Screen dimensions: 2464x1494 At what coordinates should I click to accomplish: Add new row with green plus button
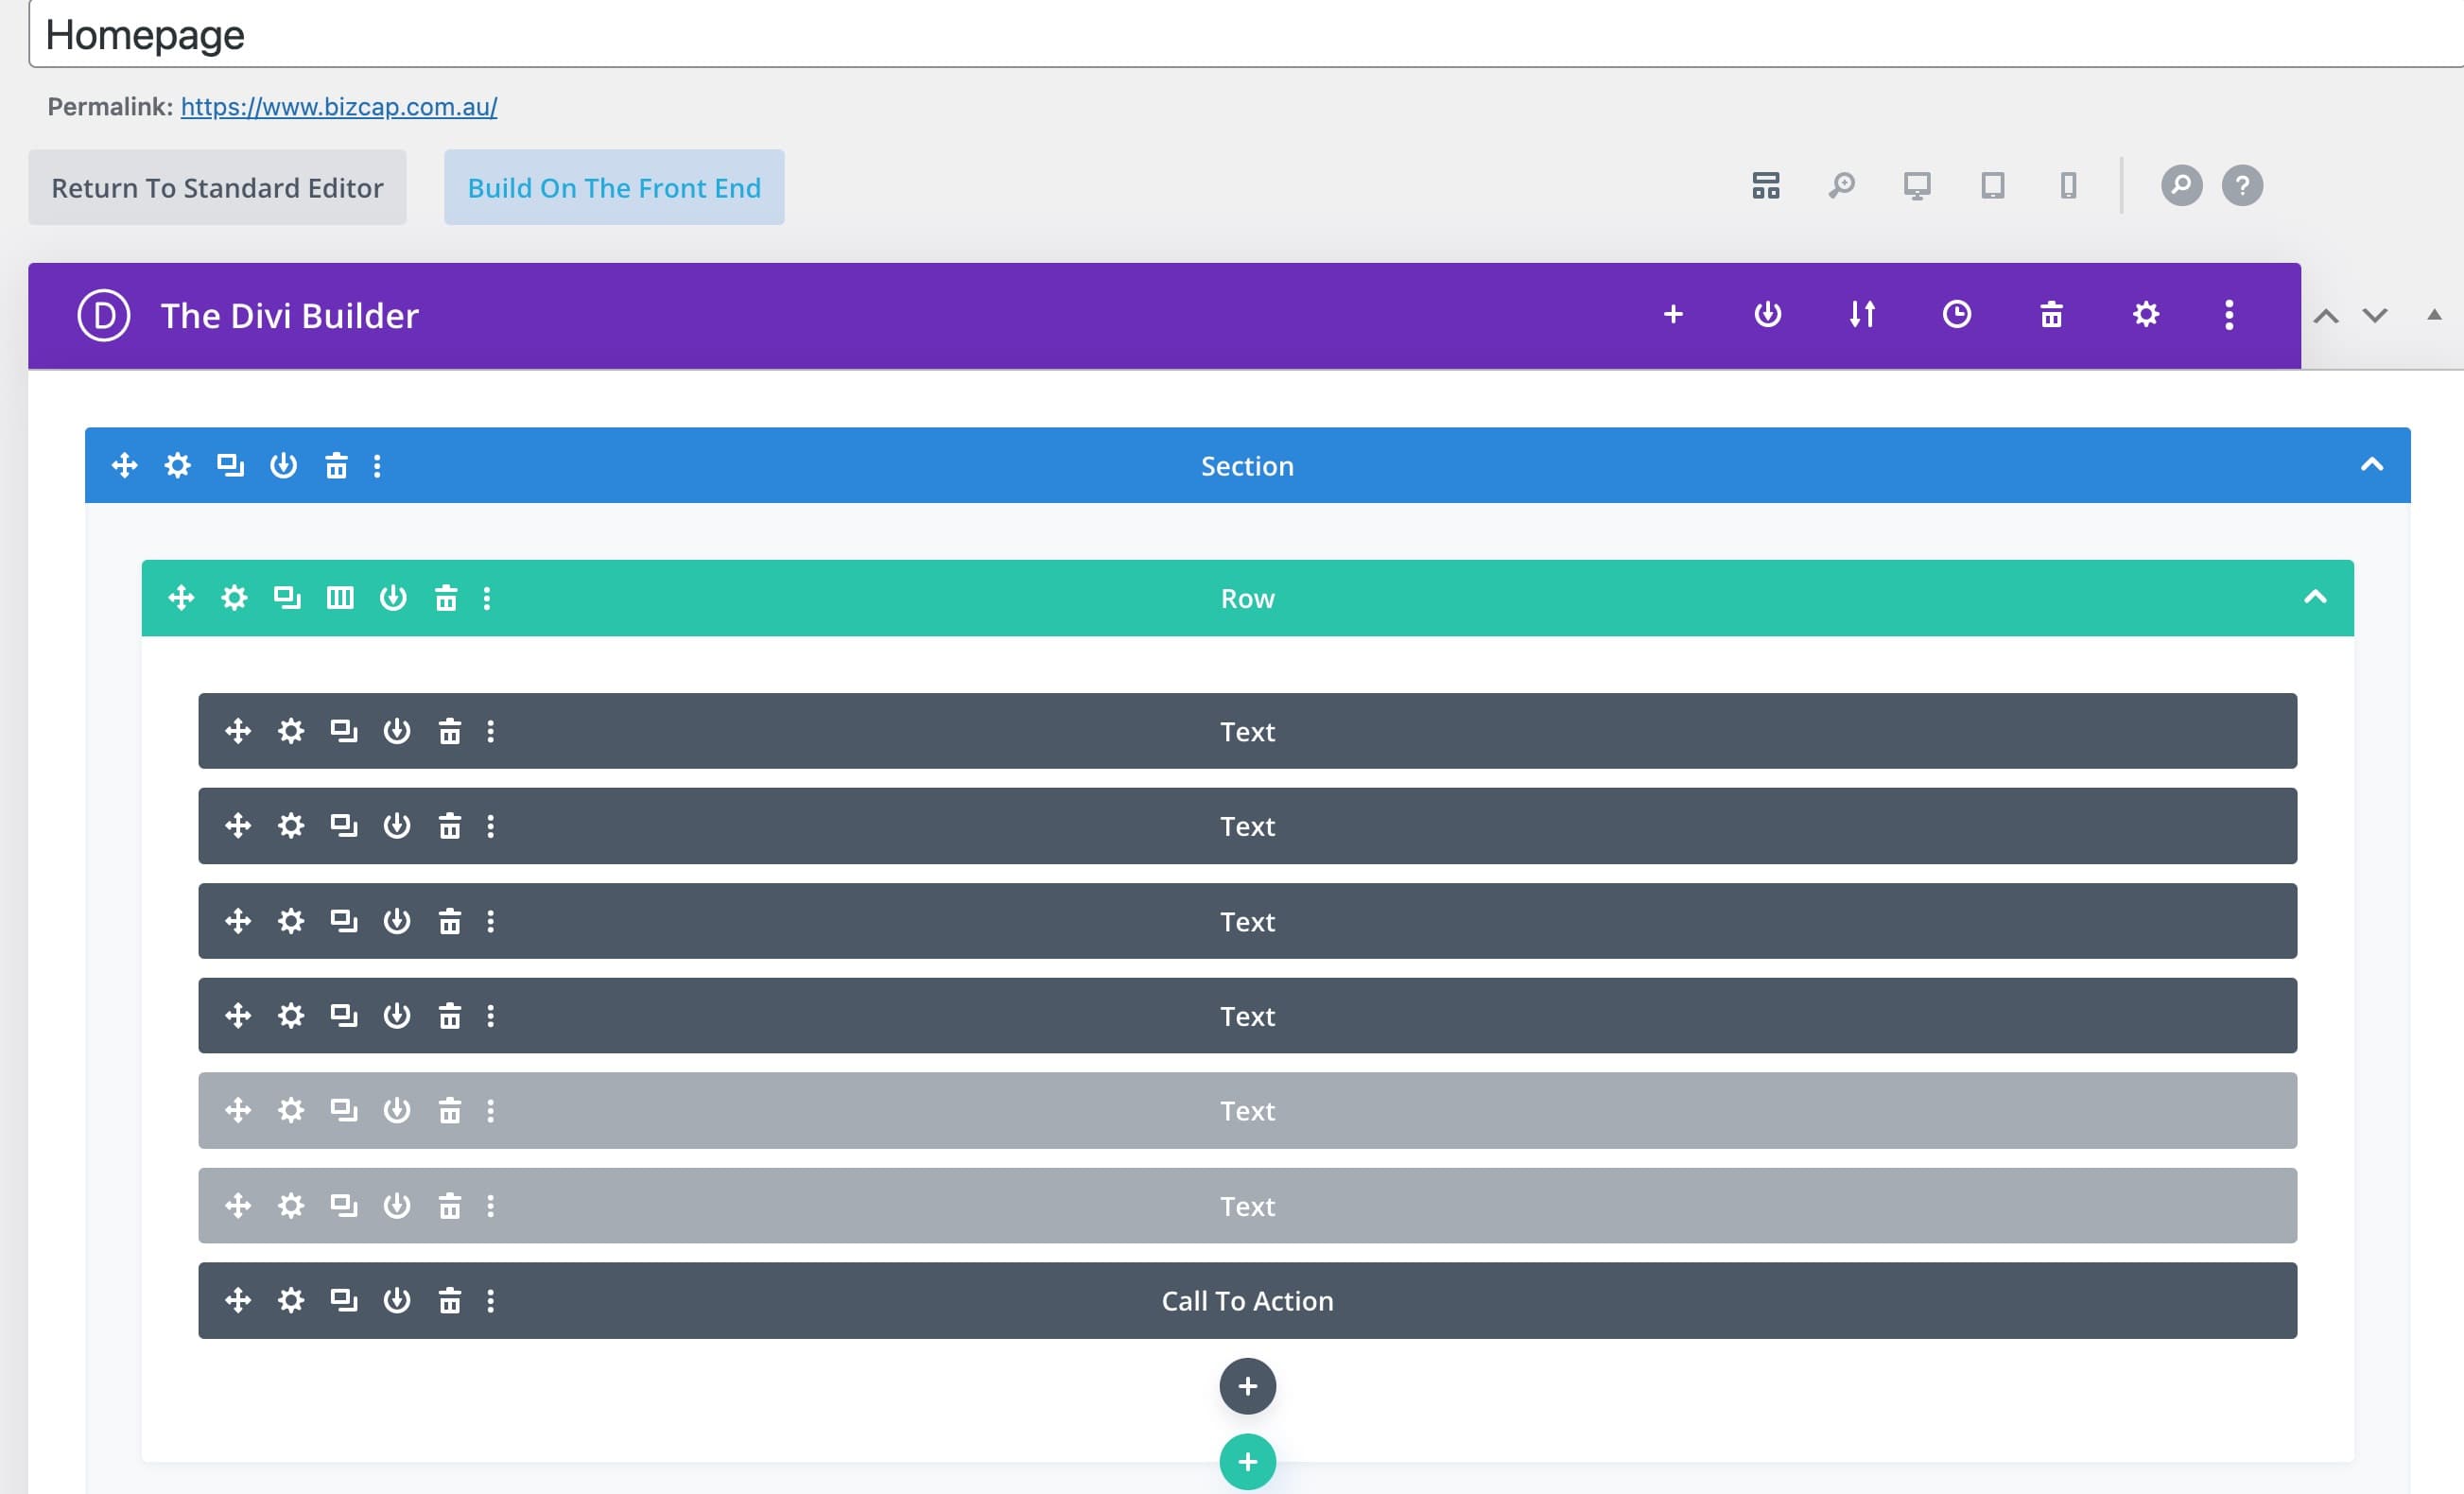1247,1462
